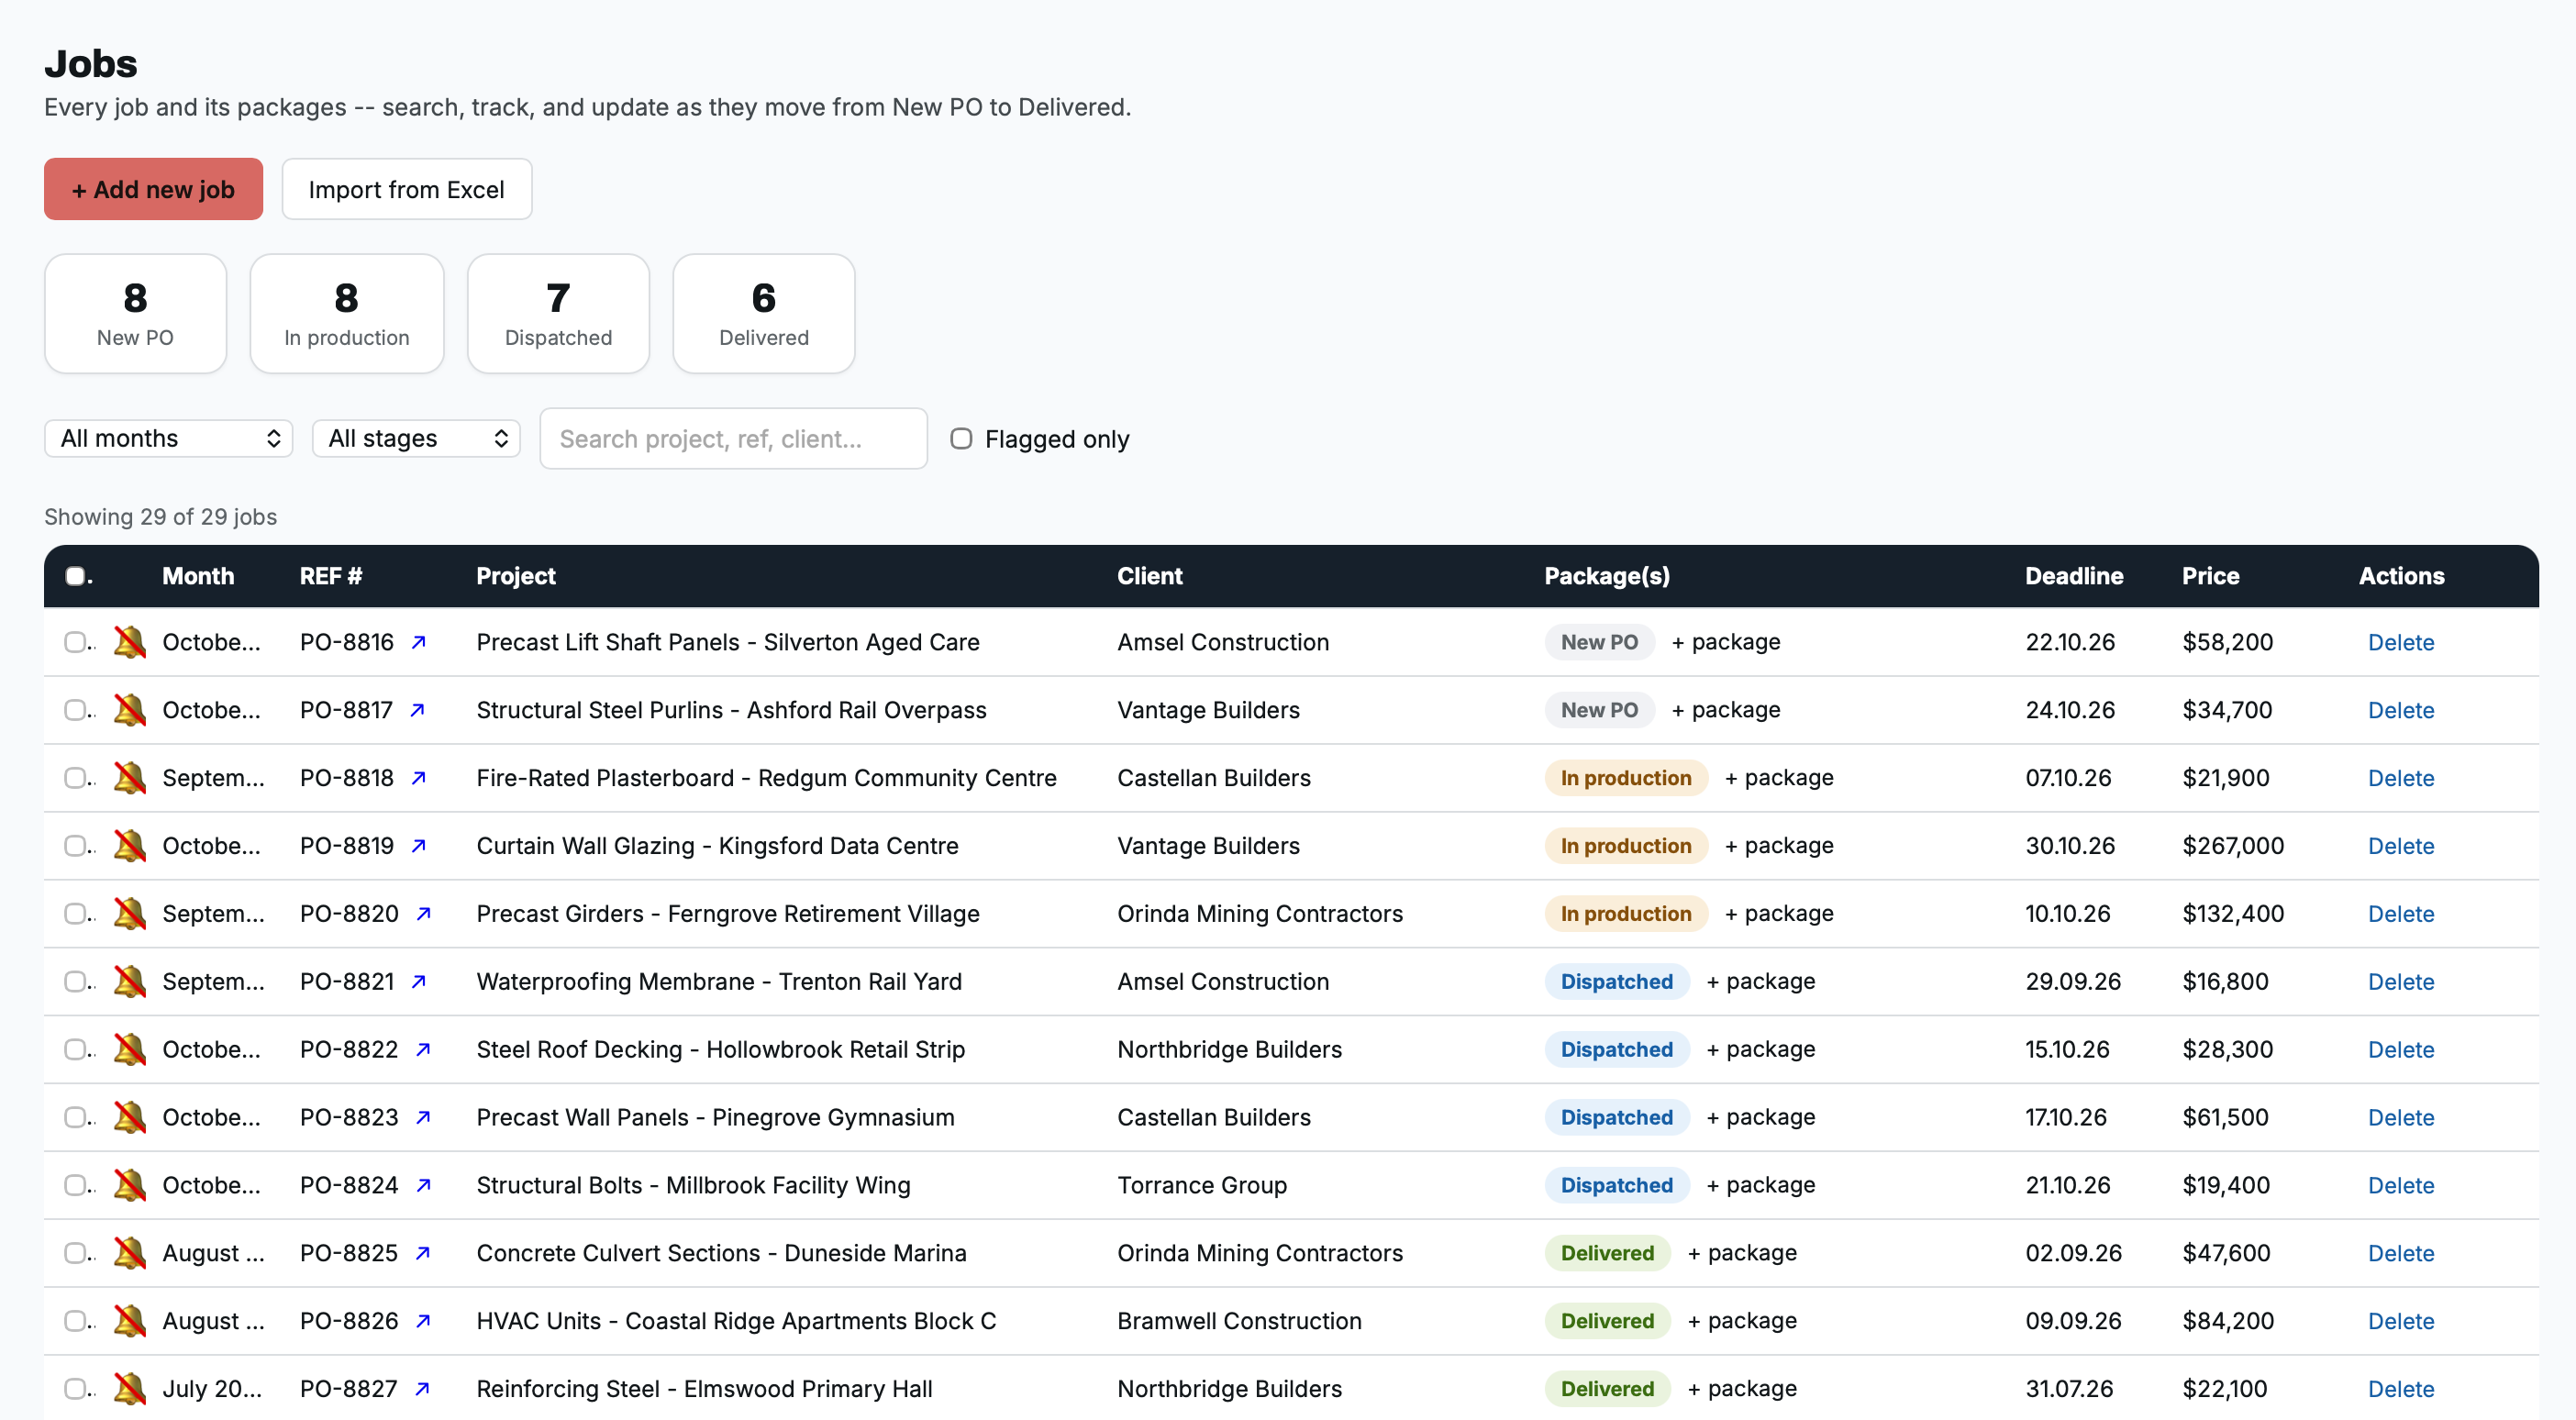Toggle the muted bell icon for PO-8817
2576x1420 pixels.
pos(130,710)
